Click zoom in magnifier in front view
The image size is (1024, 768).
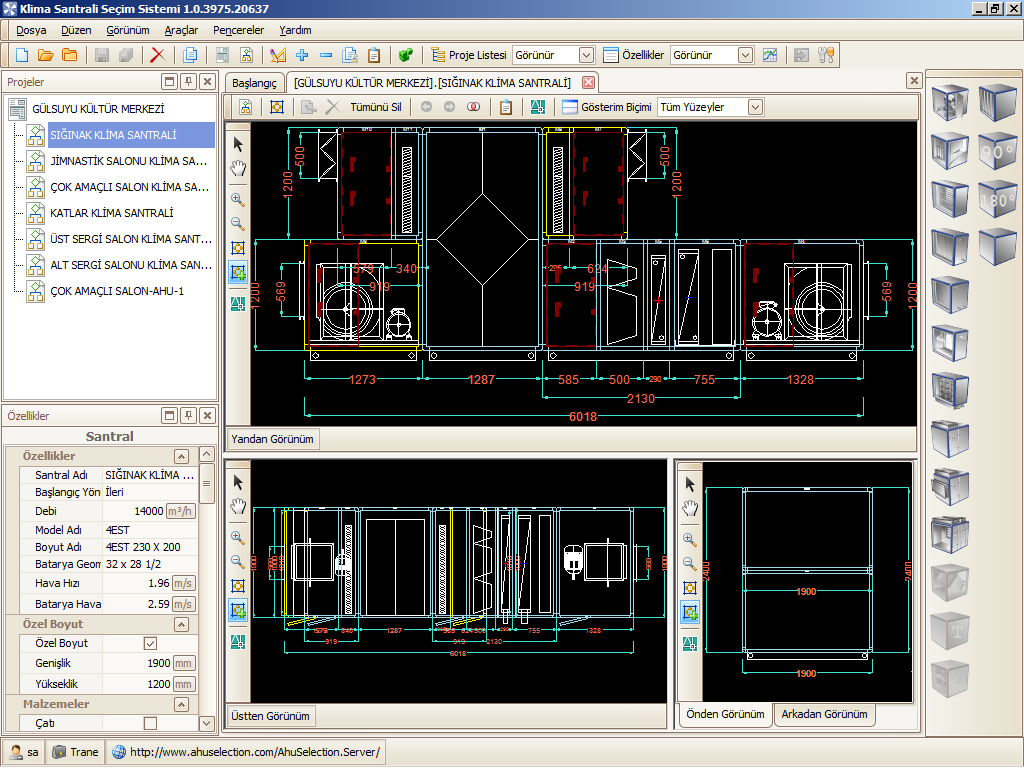pos(690,539)
